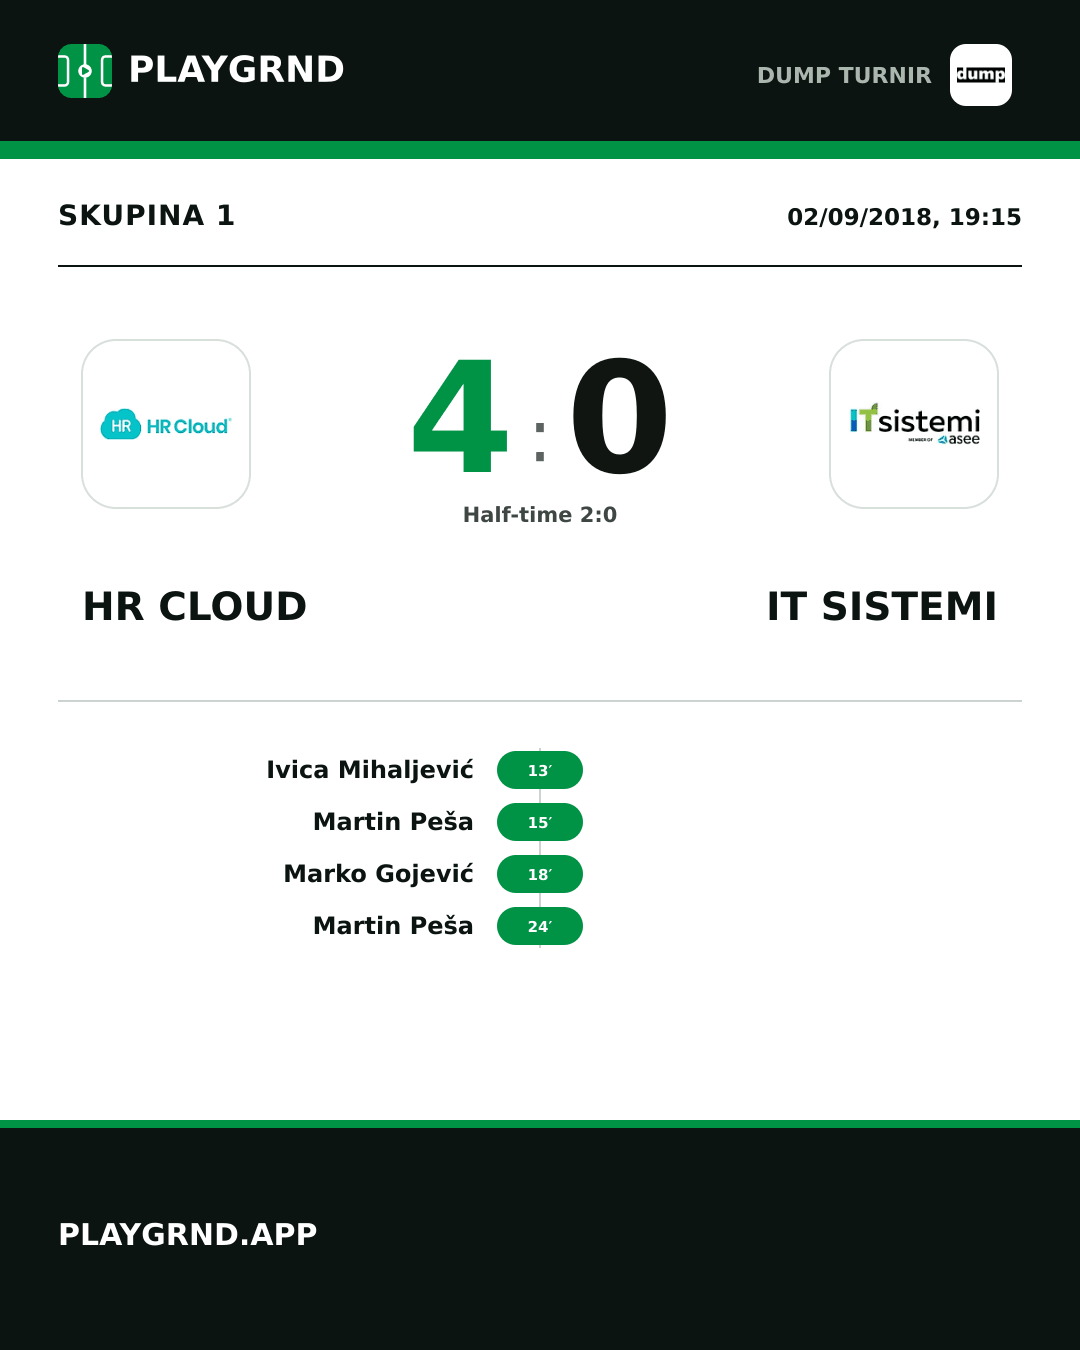
Task: Select the IT SISTEMI team name
Action: click(882, 607)
